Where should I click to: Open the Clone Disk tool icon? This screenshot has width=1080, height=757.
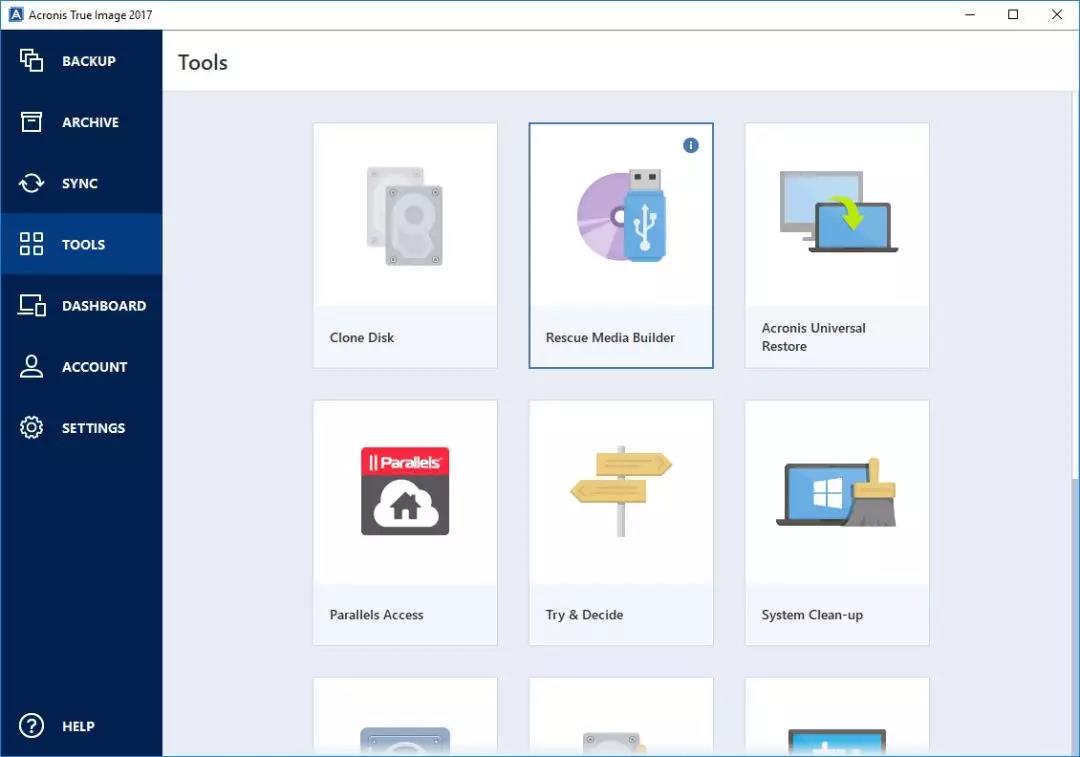[x=405, y=216]
